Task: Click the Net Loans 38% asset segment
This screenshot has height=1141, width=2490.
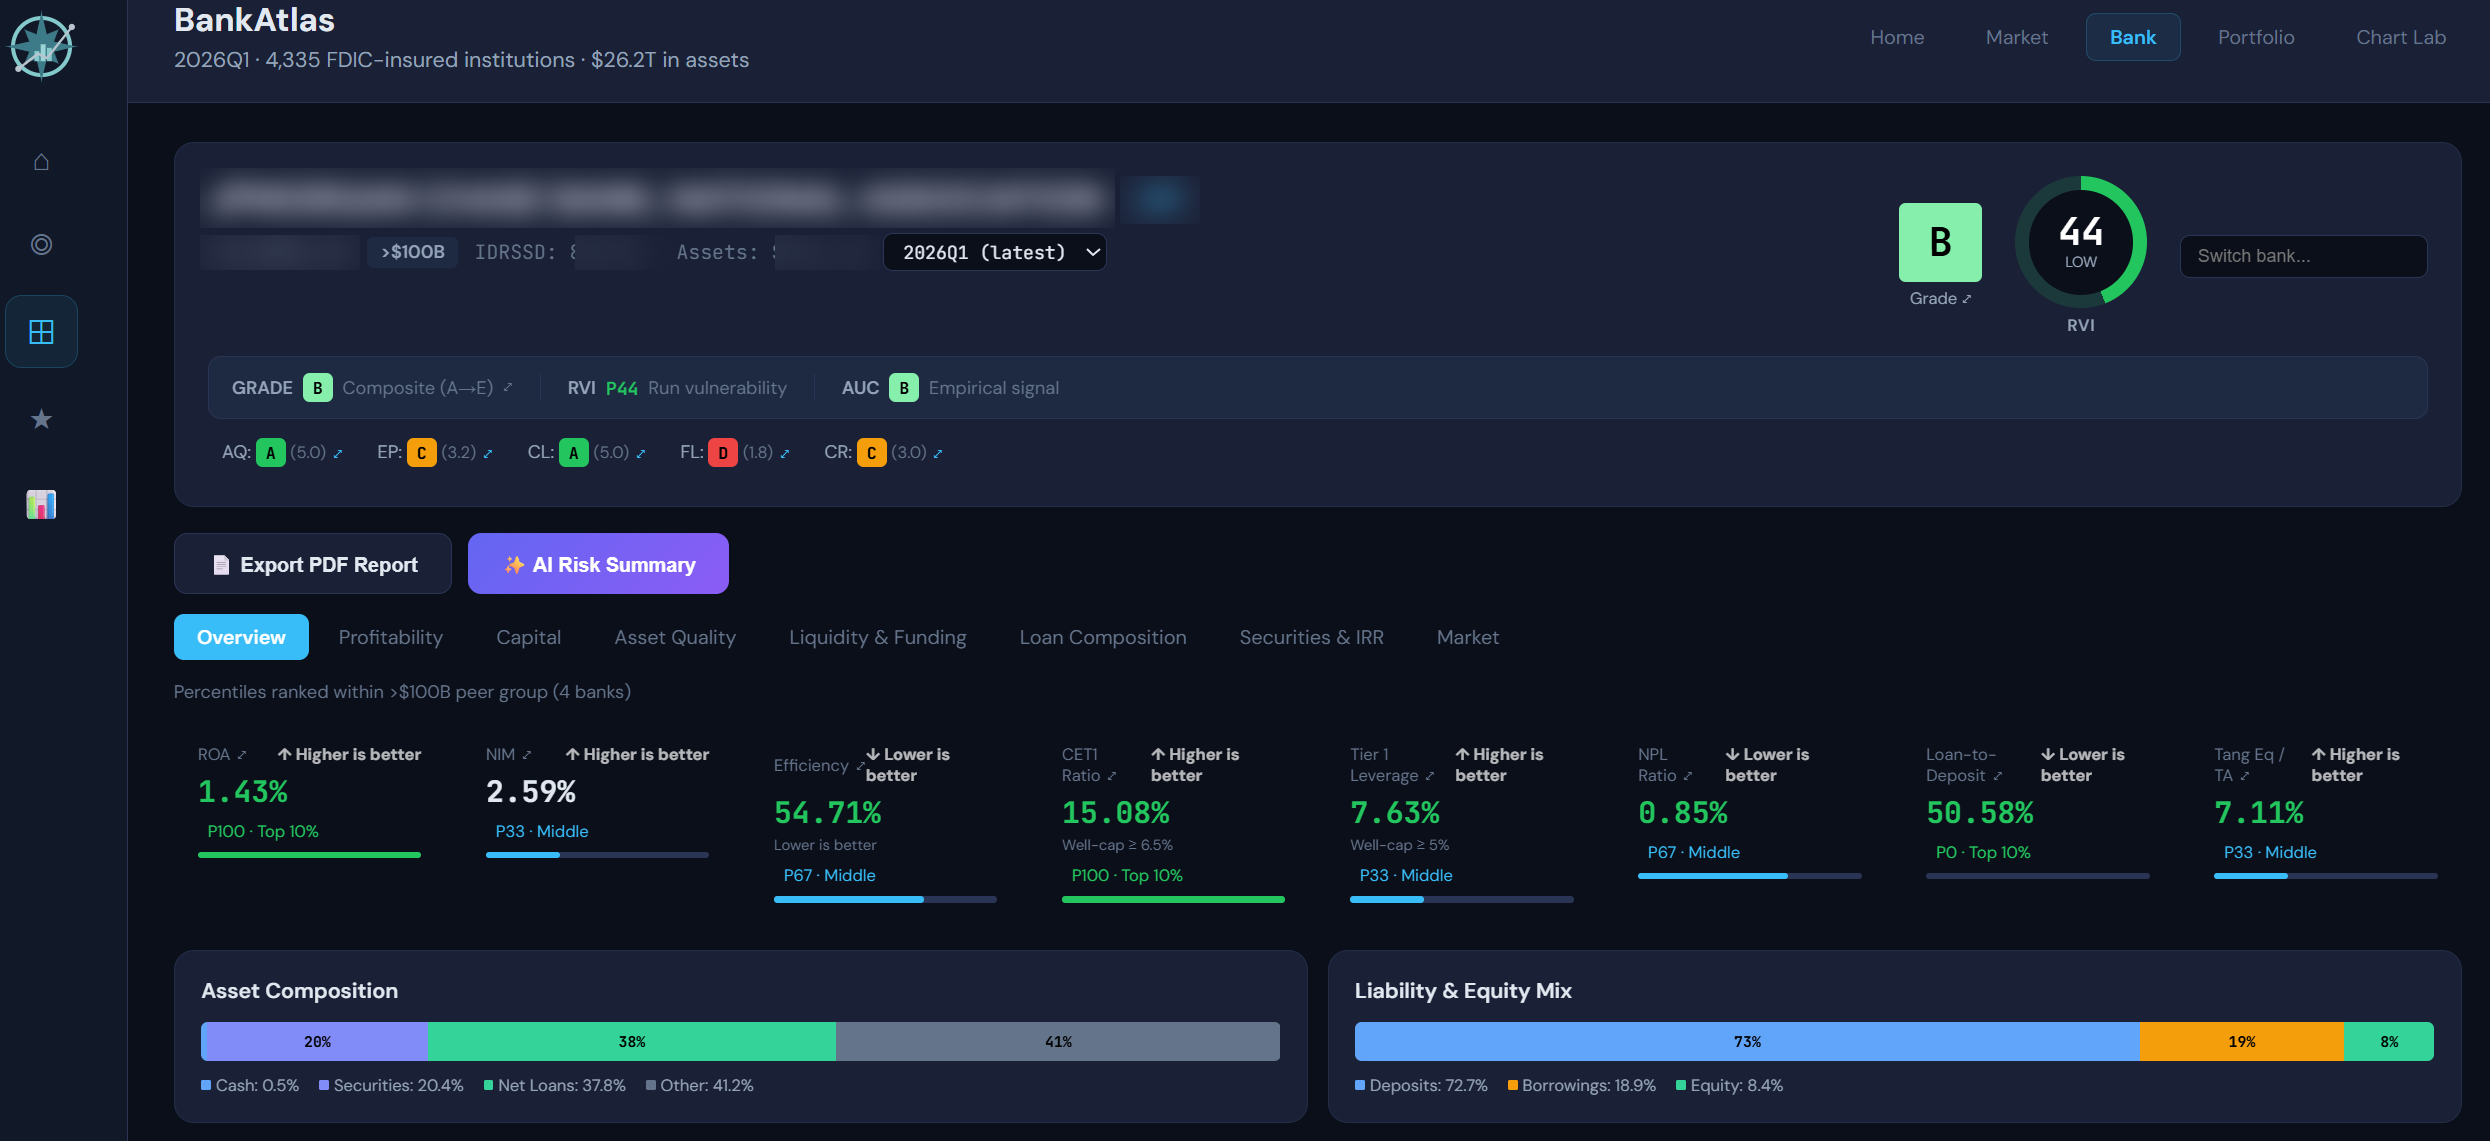Action: click(x=632, y=1041)
